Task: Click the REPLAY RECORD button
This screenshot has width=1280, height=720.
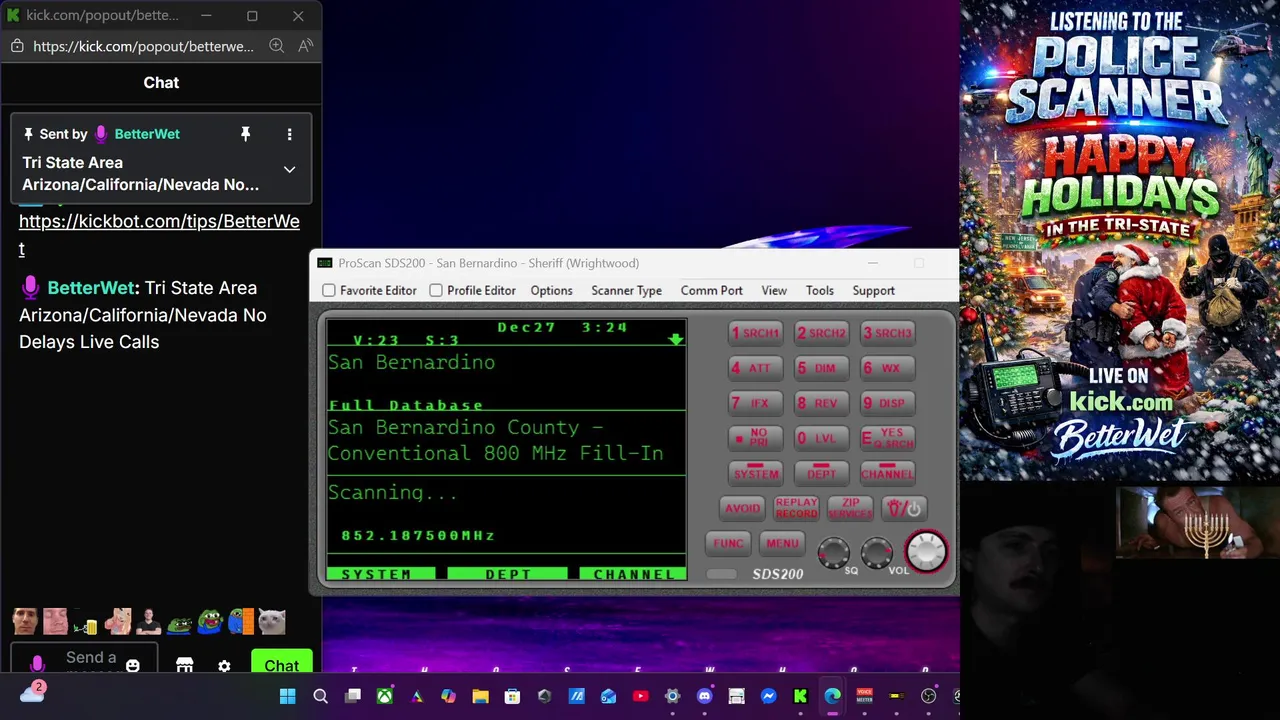Action: pos(796,508)
